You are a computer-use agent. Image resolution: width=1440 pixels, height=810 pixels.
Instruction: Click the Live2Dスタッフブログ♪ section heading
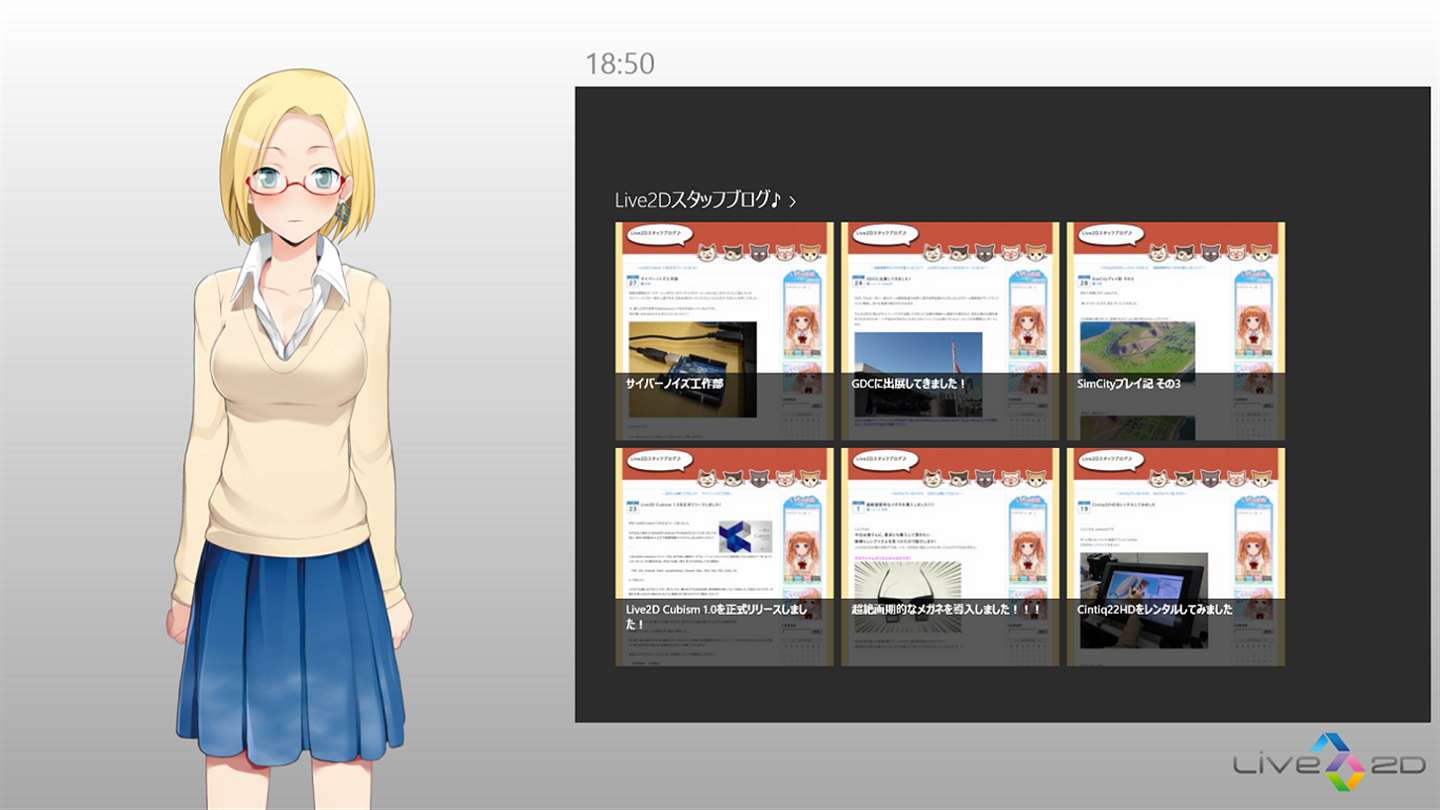697,200
